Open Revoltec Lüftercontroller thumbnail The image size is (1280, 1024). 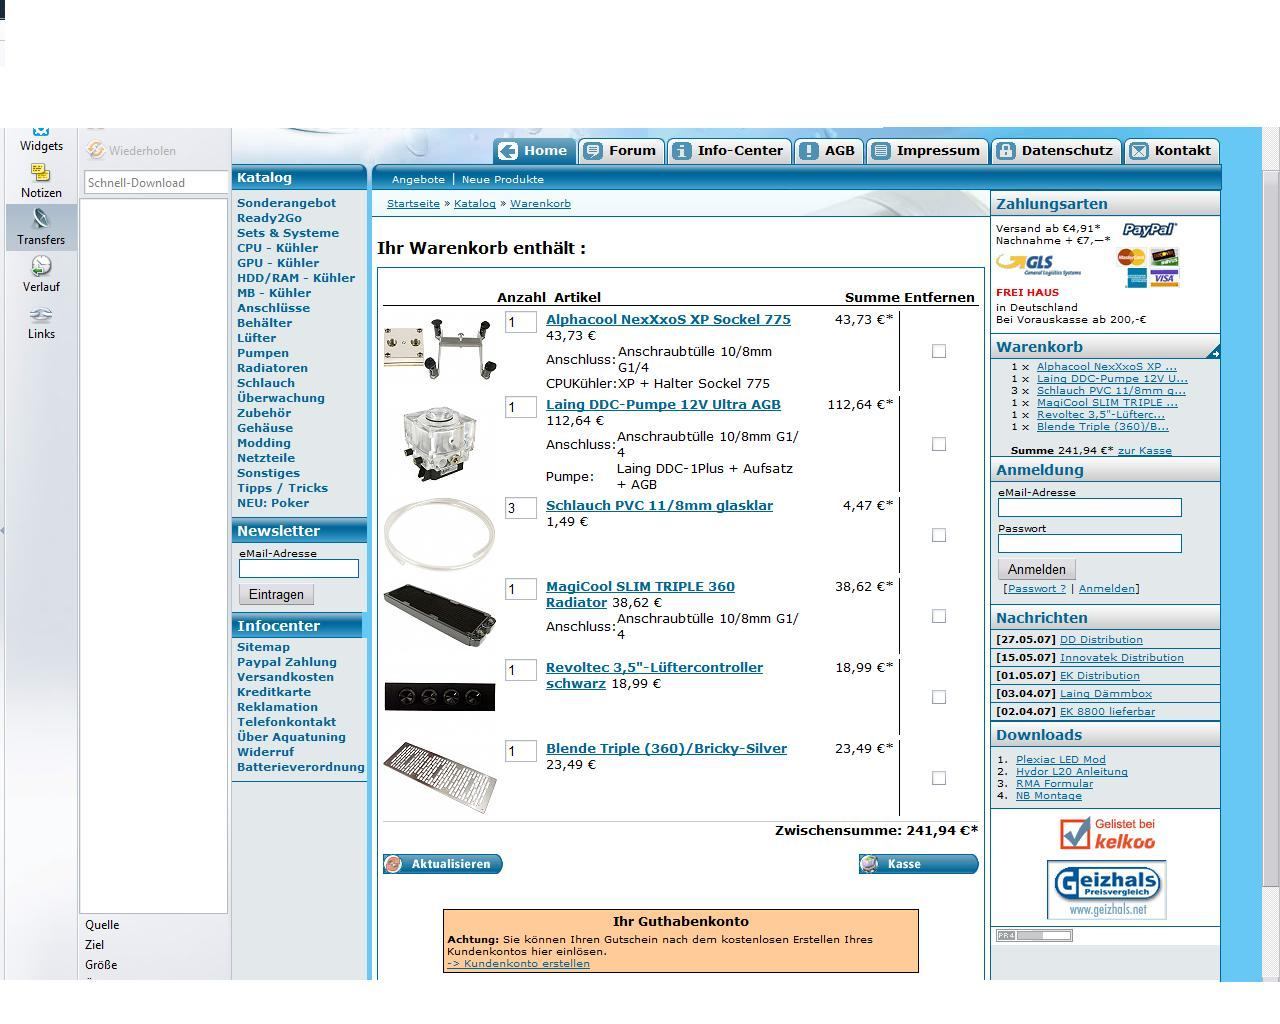(x=440, y=696)
